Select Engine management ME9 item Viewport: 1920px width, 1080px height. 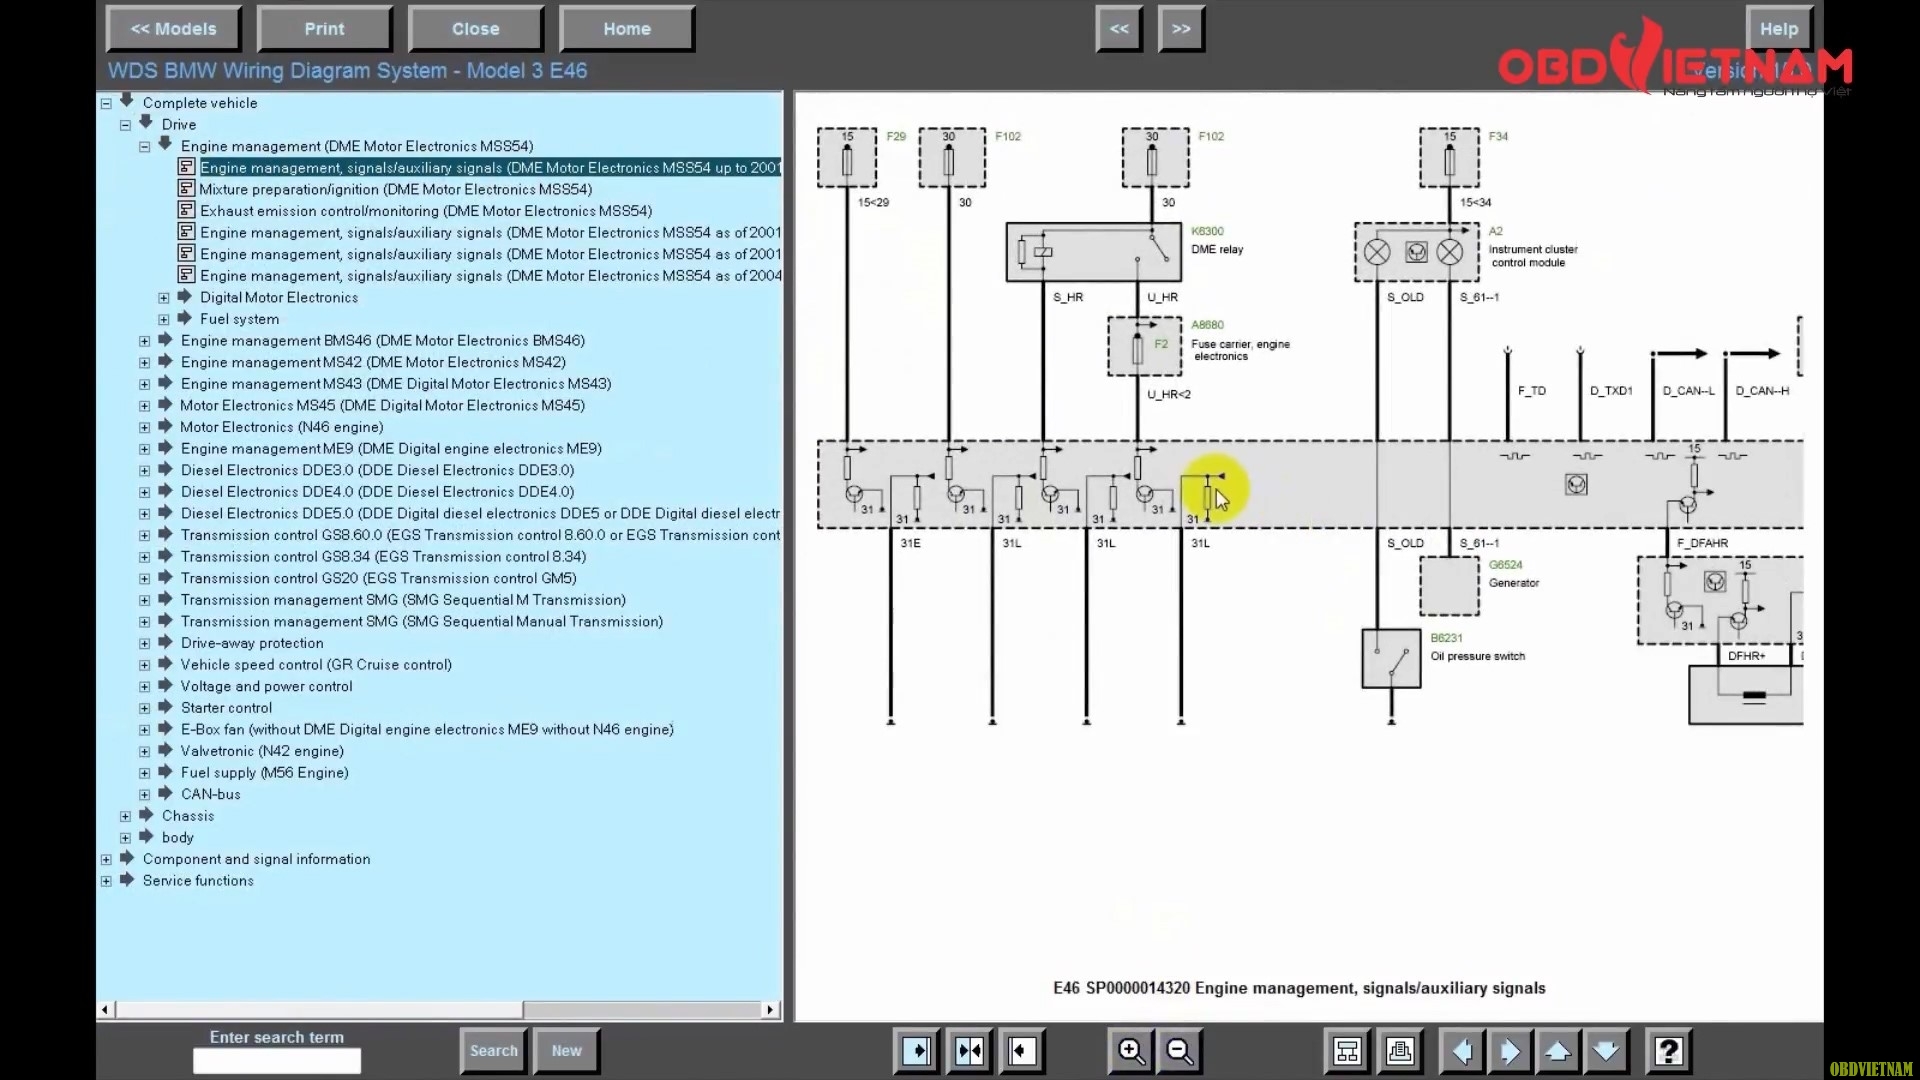pos(391,449)
